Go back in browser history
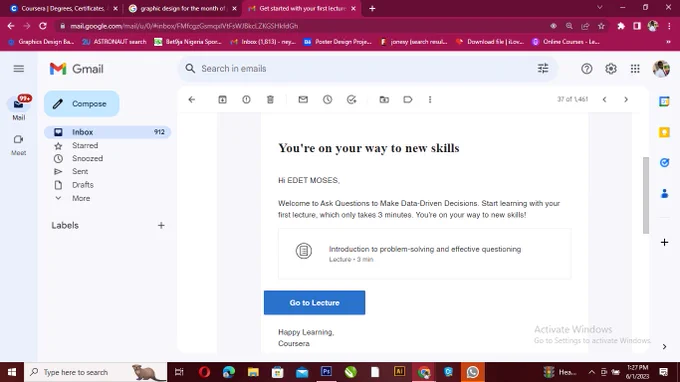The width and height of the screenshot is (680, 382). click(11, 26)
